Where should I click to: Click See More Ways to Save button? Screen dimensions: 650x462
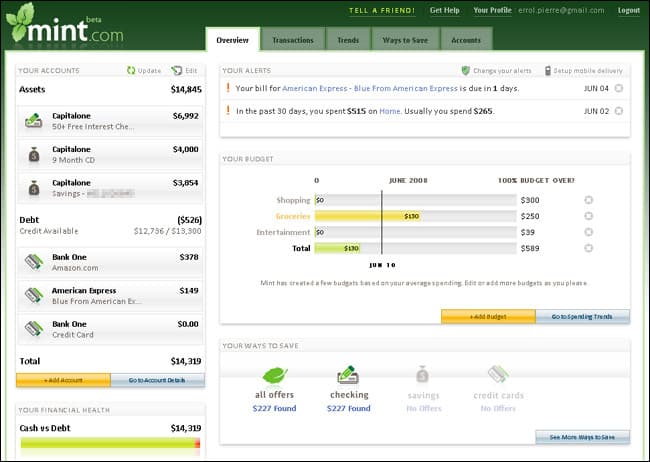[x=582, y=437]
